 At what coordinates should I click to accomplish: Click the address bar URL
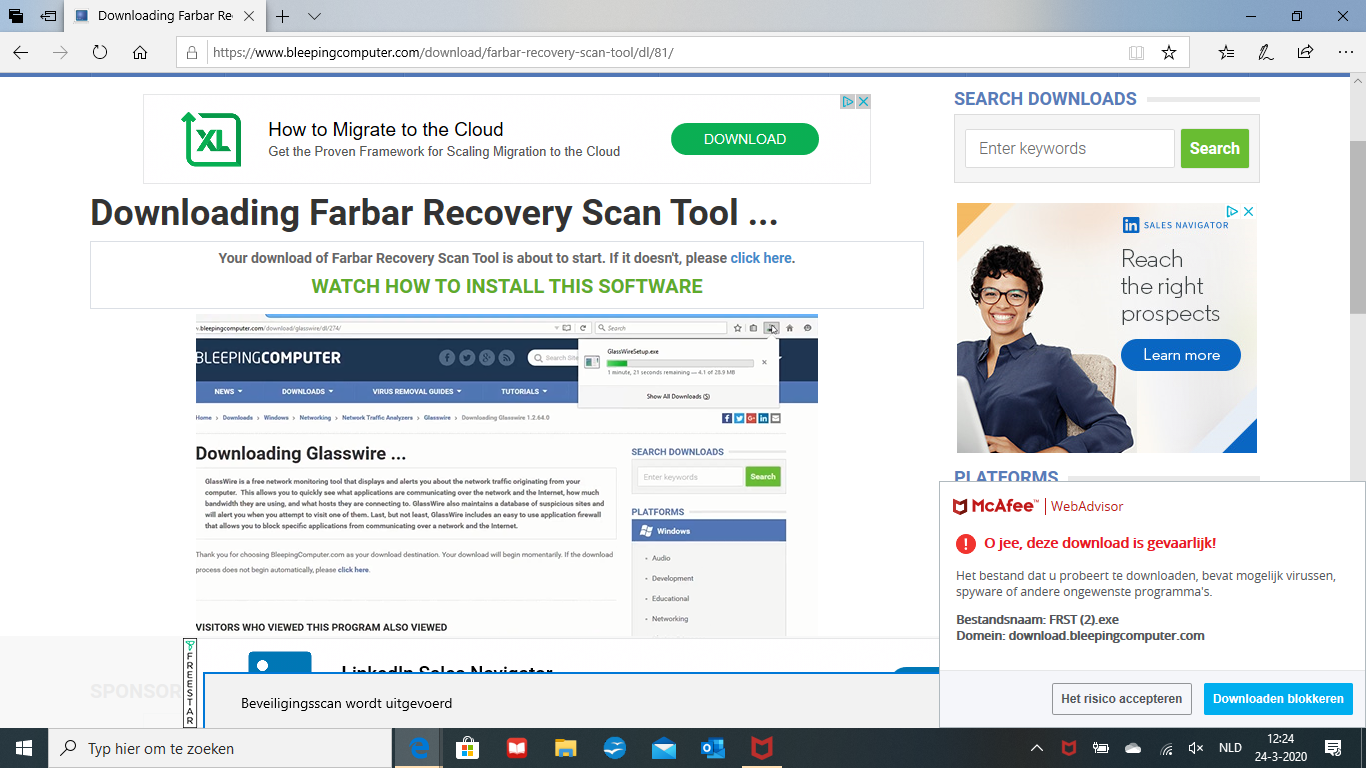pos(443,52)
